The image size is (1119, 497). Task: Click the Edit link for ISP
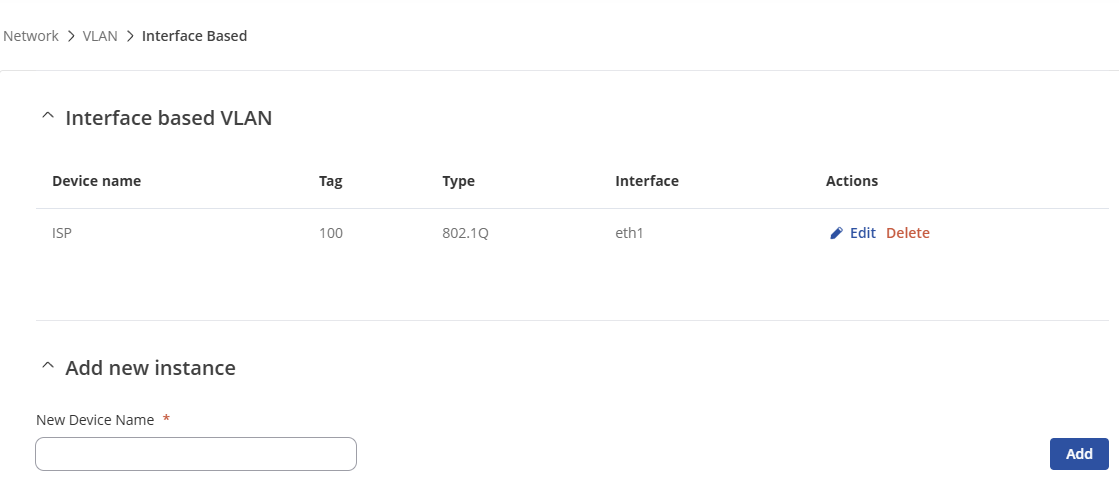pos(862,233)
